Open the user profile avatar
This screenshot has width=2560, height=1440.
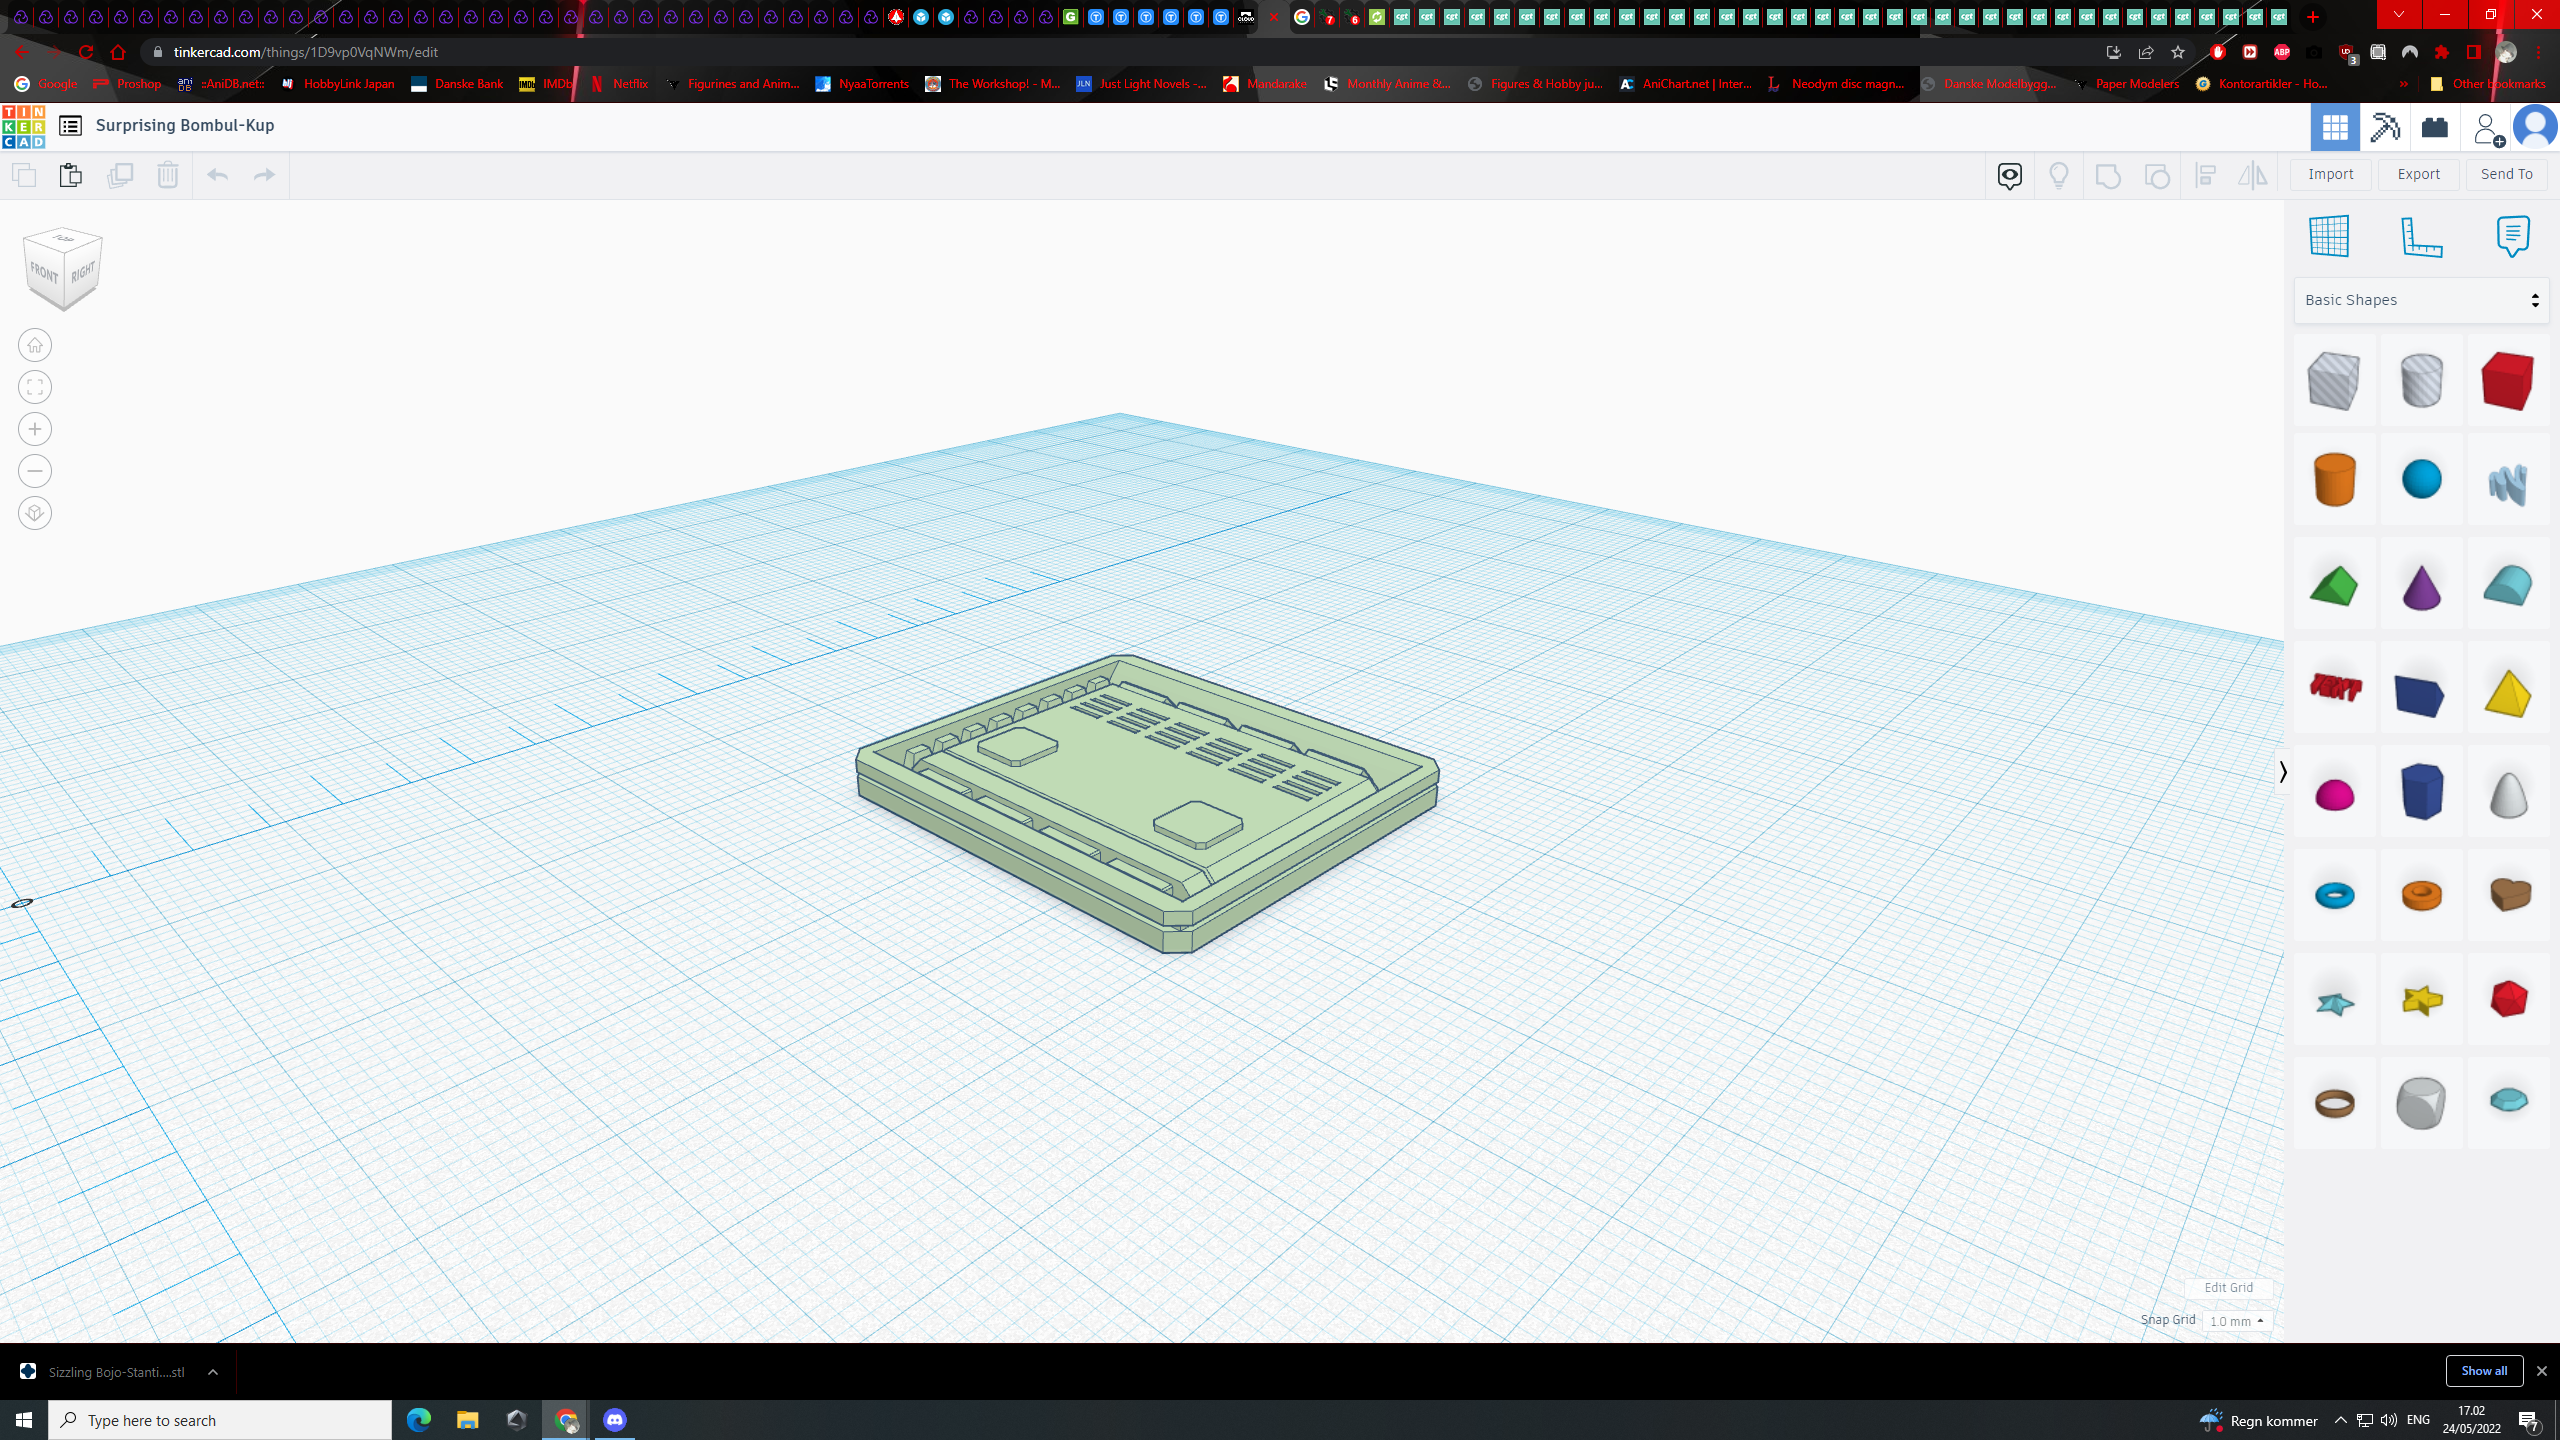pyautogui.click(x=2535, y=128)
